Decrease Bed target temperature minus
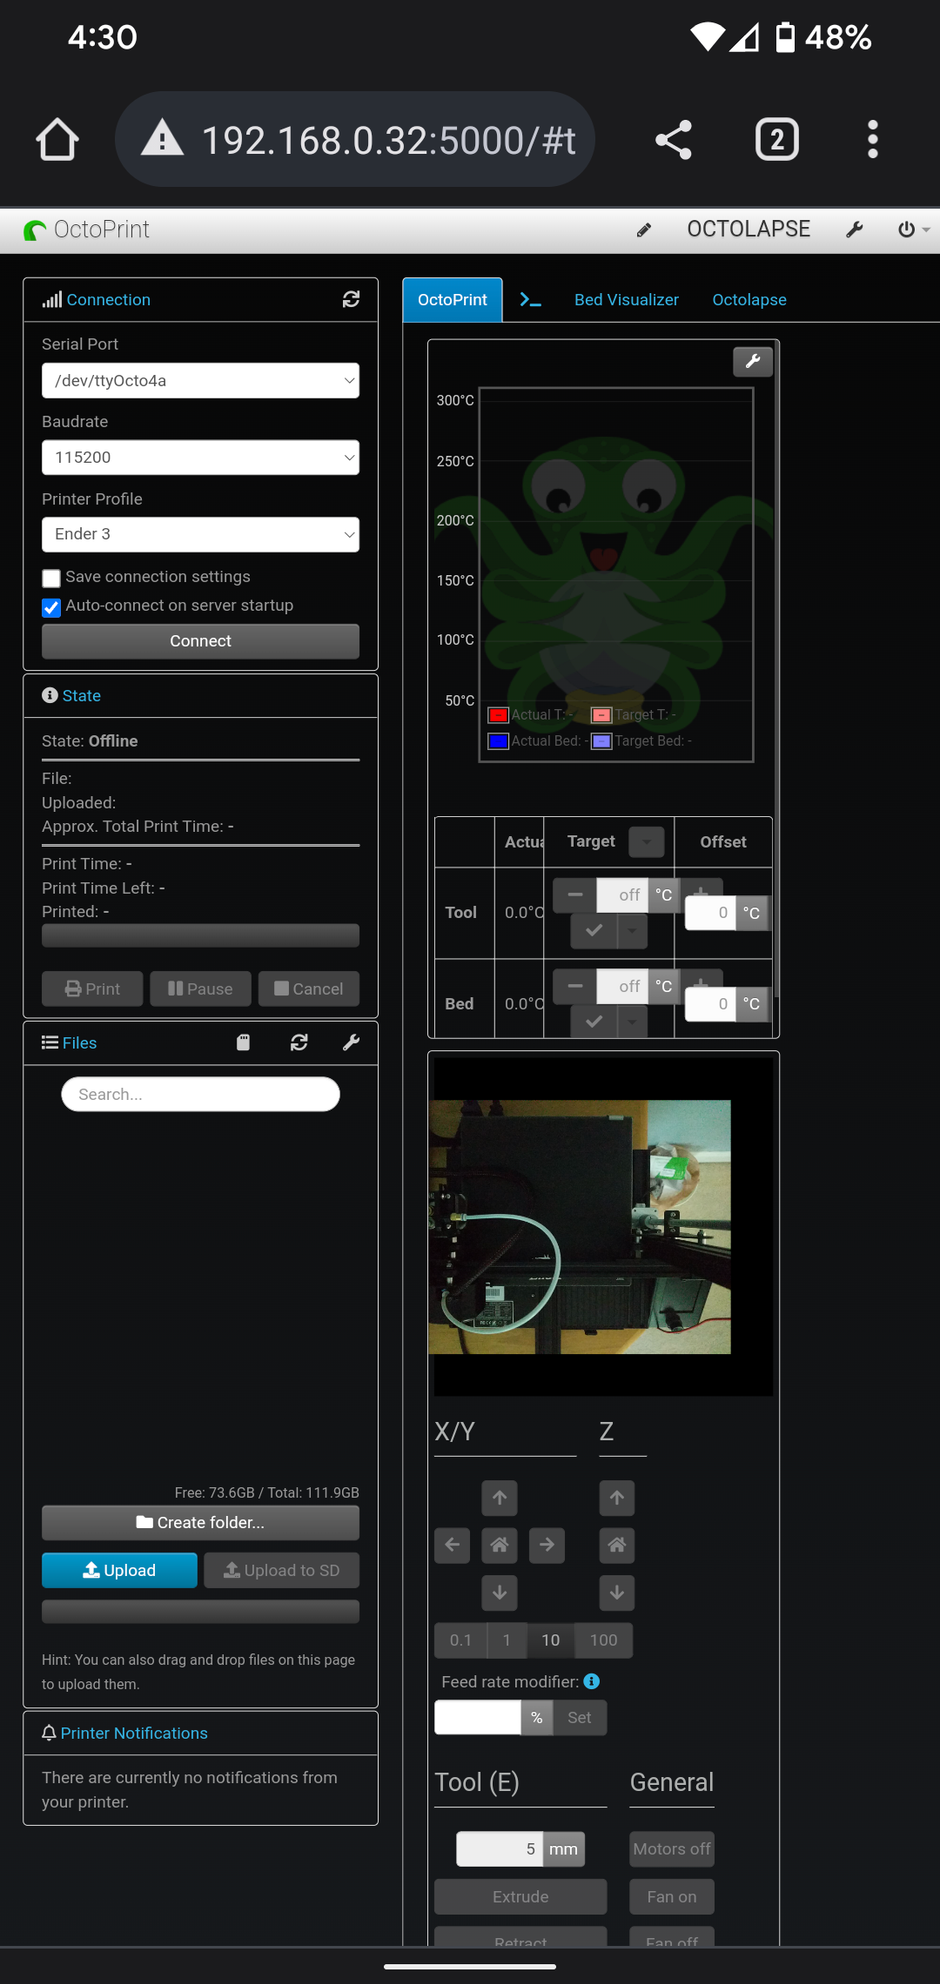Screen dimensions: 940x1984 click(x=575, y=985)
